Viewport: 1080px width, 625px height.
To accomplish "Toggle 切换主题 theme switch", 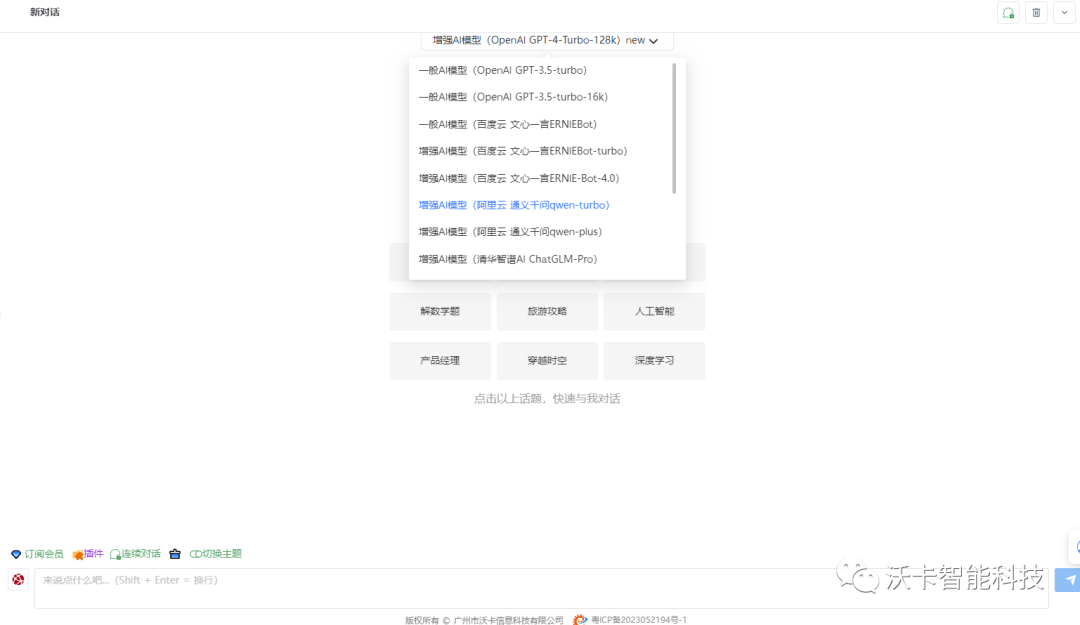I will (x=216, y=554).
